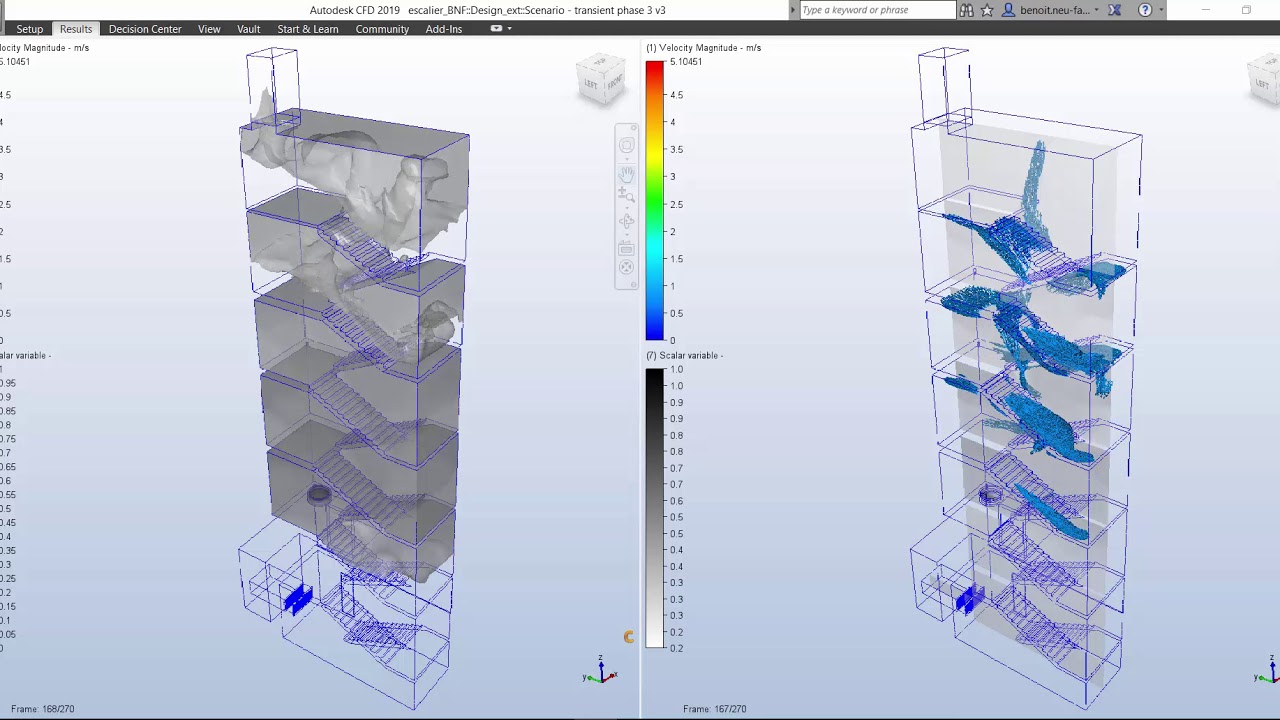
Task: Click the right viewport Scalar variable legend title
Action: (684, 356)
